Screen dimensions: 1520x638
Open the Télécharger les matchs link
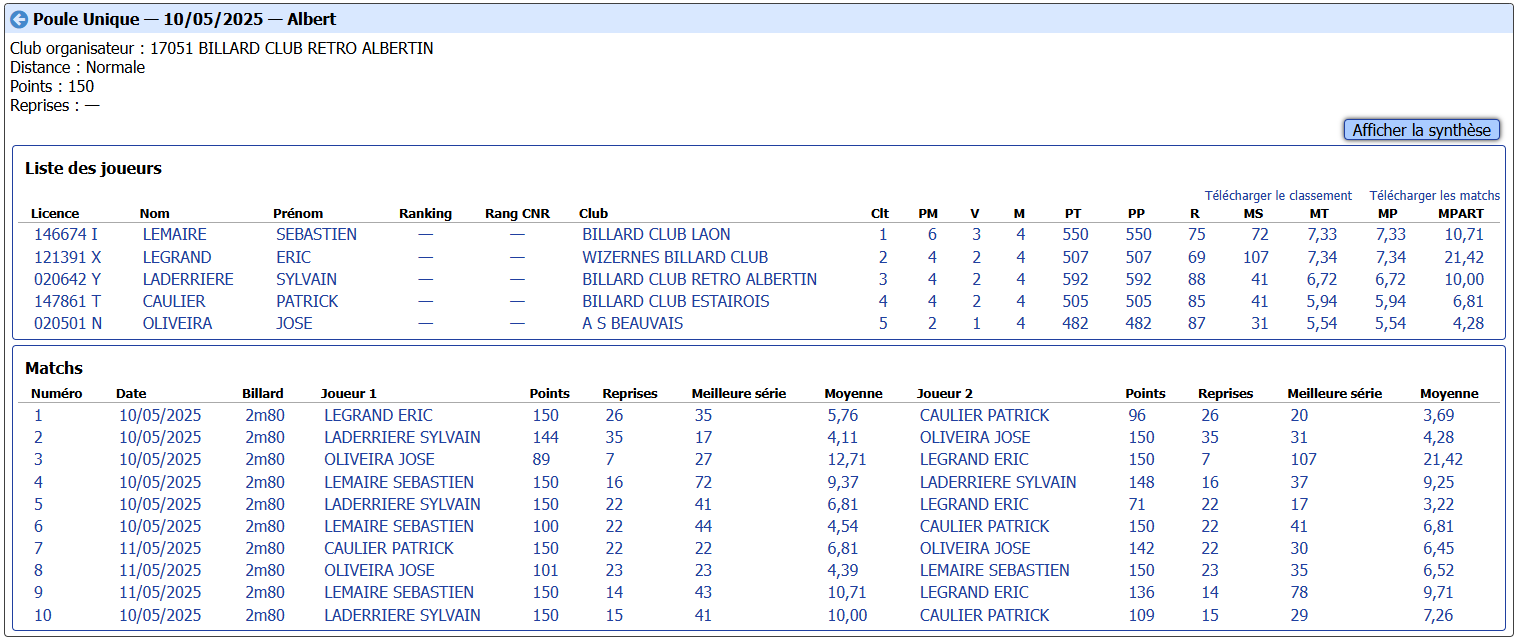1435,196
